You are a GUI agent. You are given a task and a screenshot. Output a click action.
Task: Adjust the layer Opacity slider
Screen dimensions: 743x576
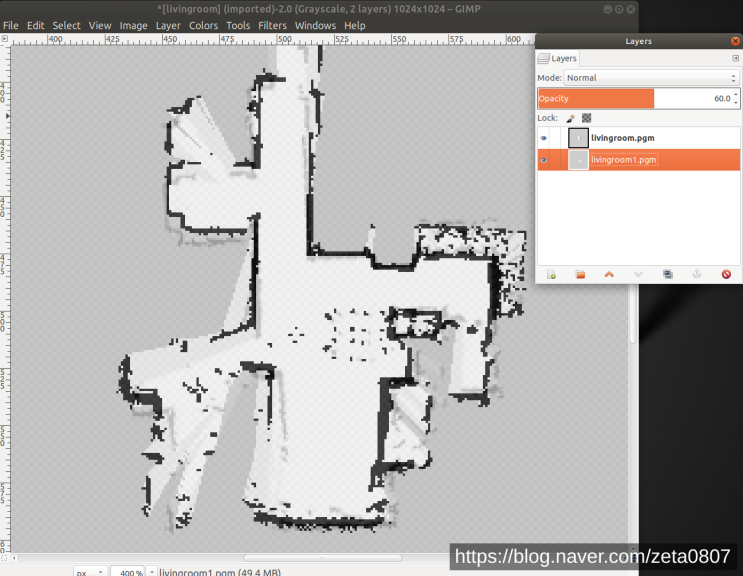[634, 99]
